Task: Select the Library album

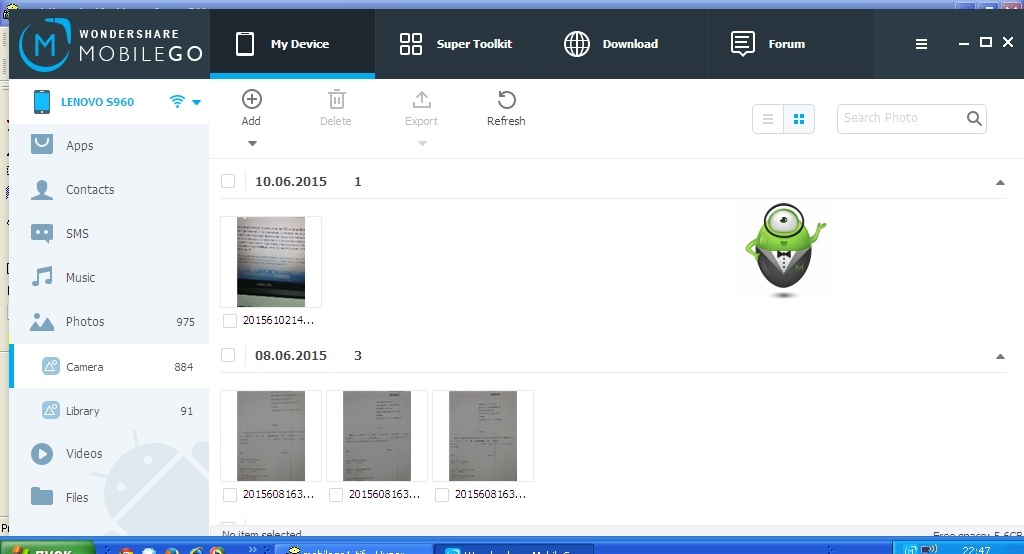Action: (x=109, y=411)
